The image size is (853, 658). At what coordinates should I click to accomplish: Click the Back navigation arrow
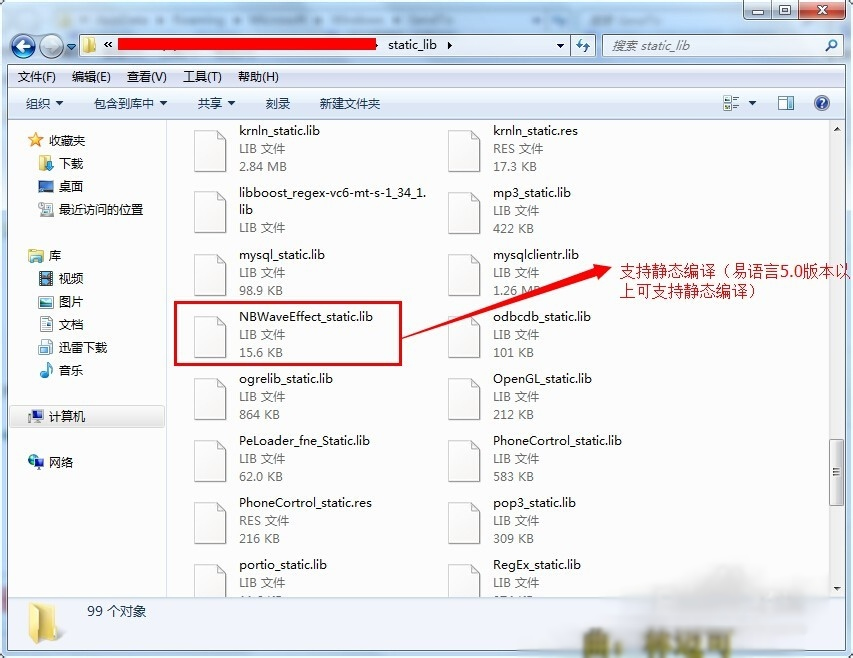(x=23, y=46)
